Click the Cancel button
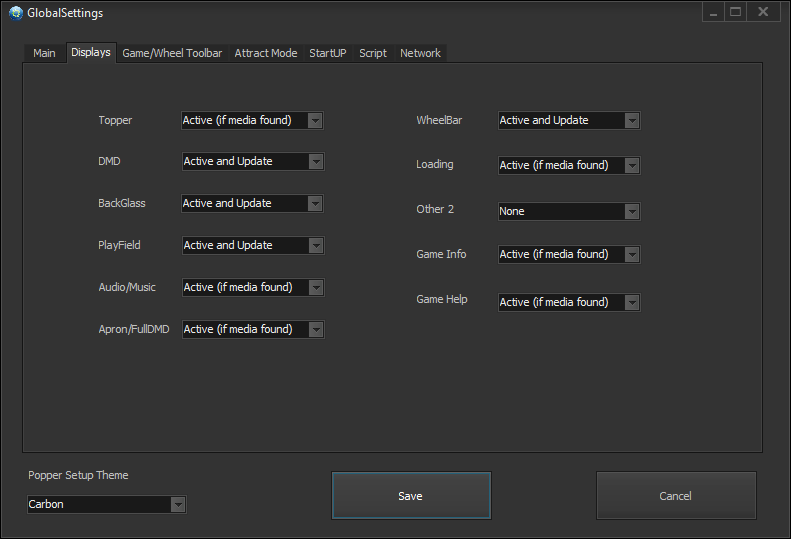791x539 pixels. tap(676, 496)
